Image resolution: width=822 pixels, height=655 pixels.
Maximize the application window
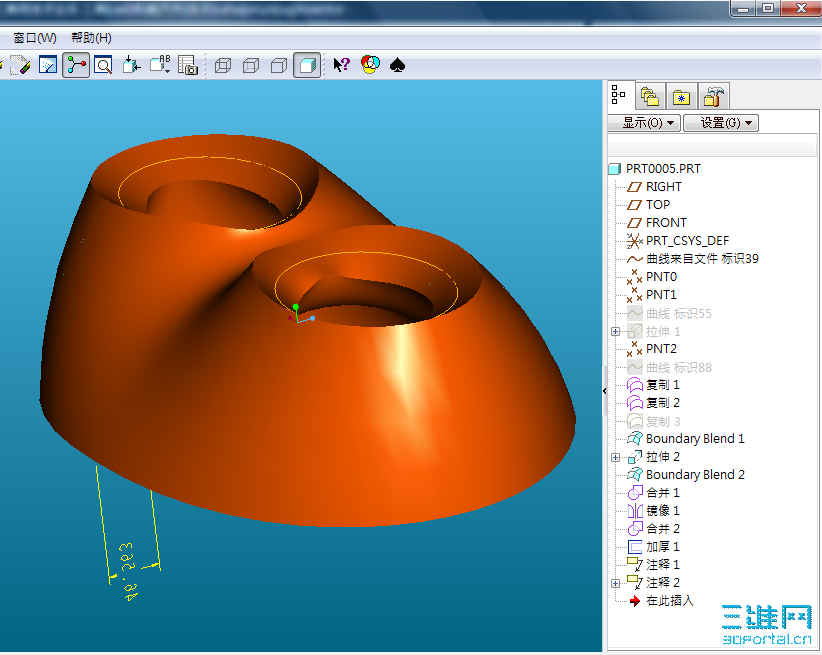[x=768, y=8]
